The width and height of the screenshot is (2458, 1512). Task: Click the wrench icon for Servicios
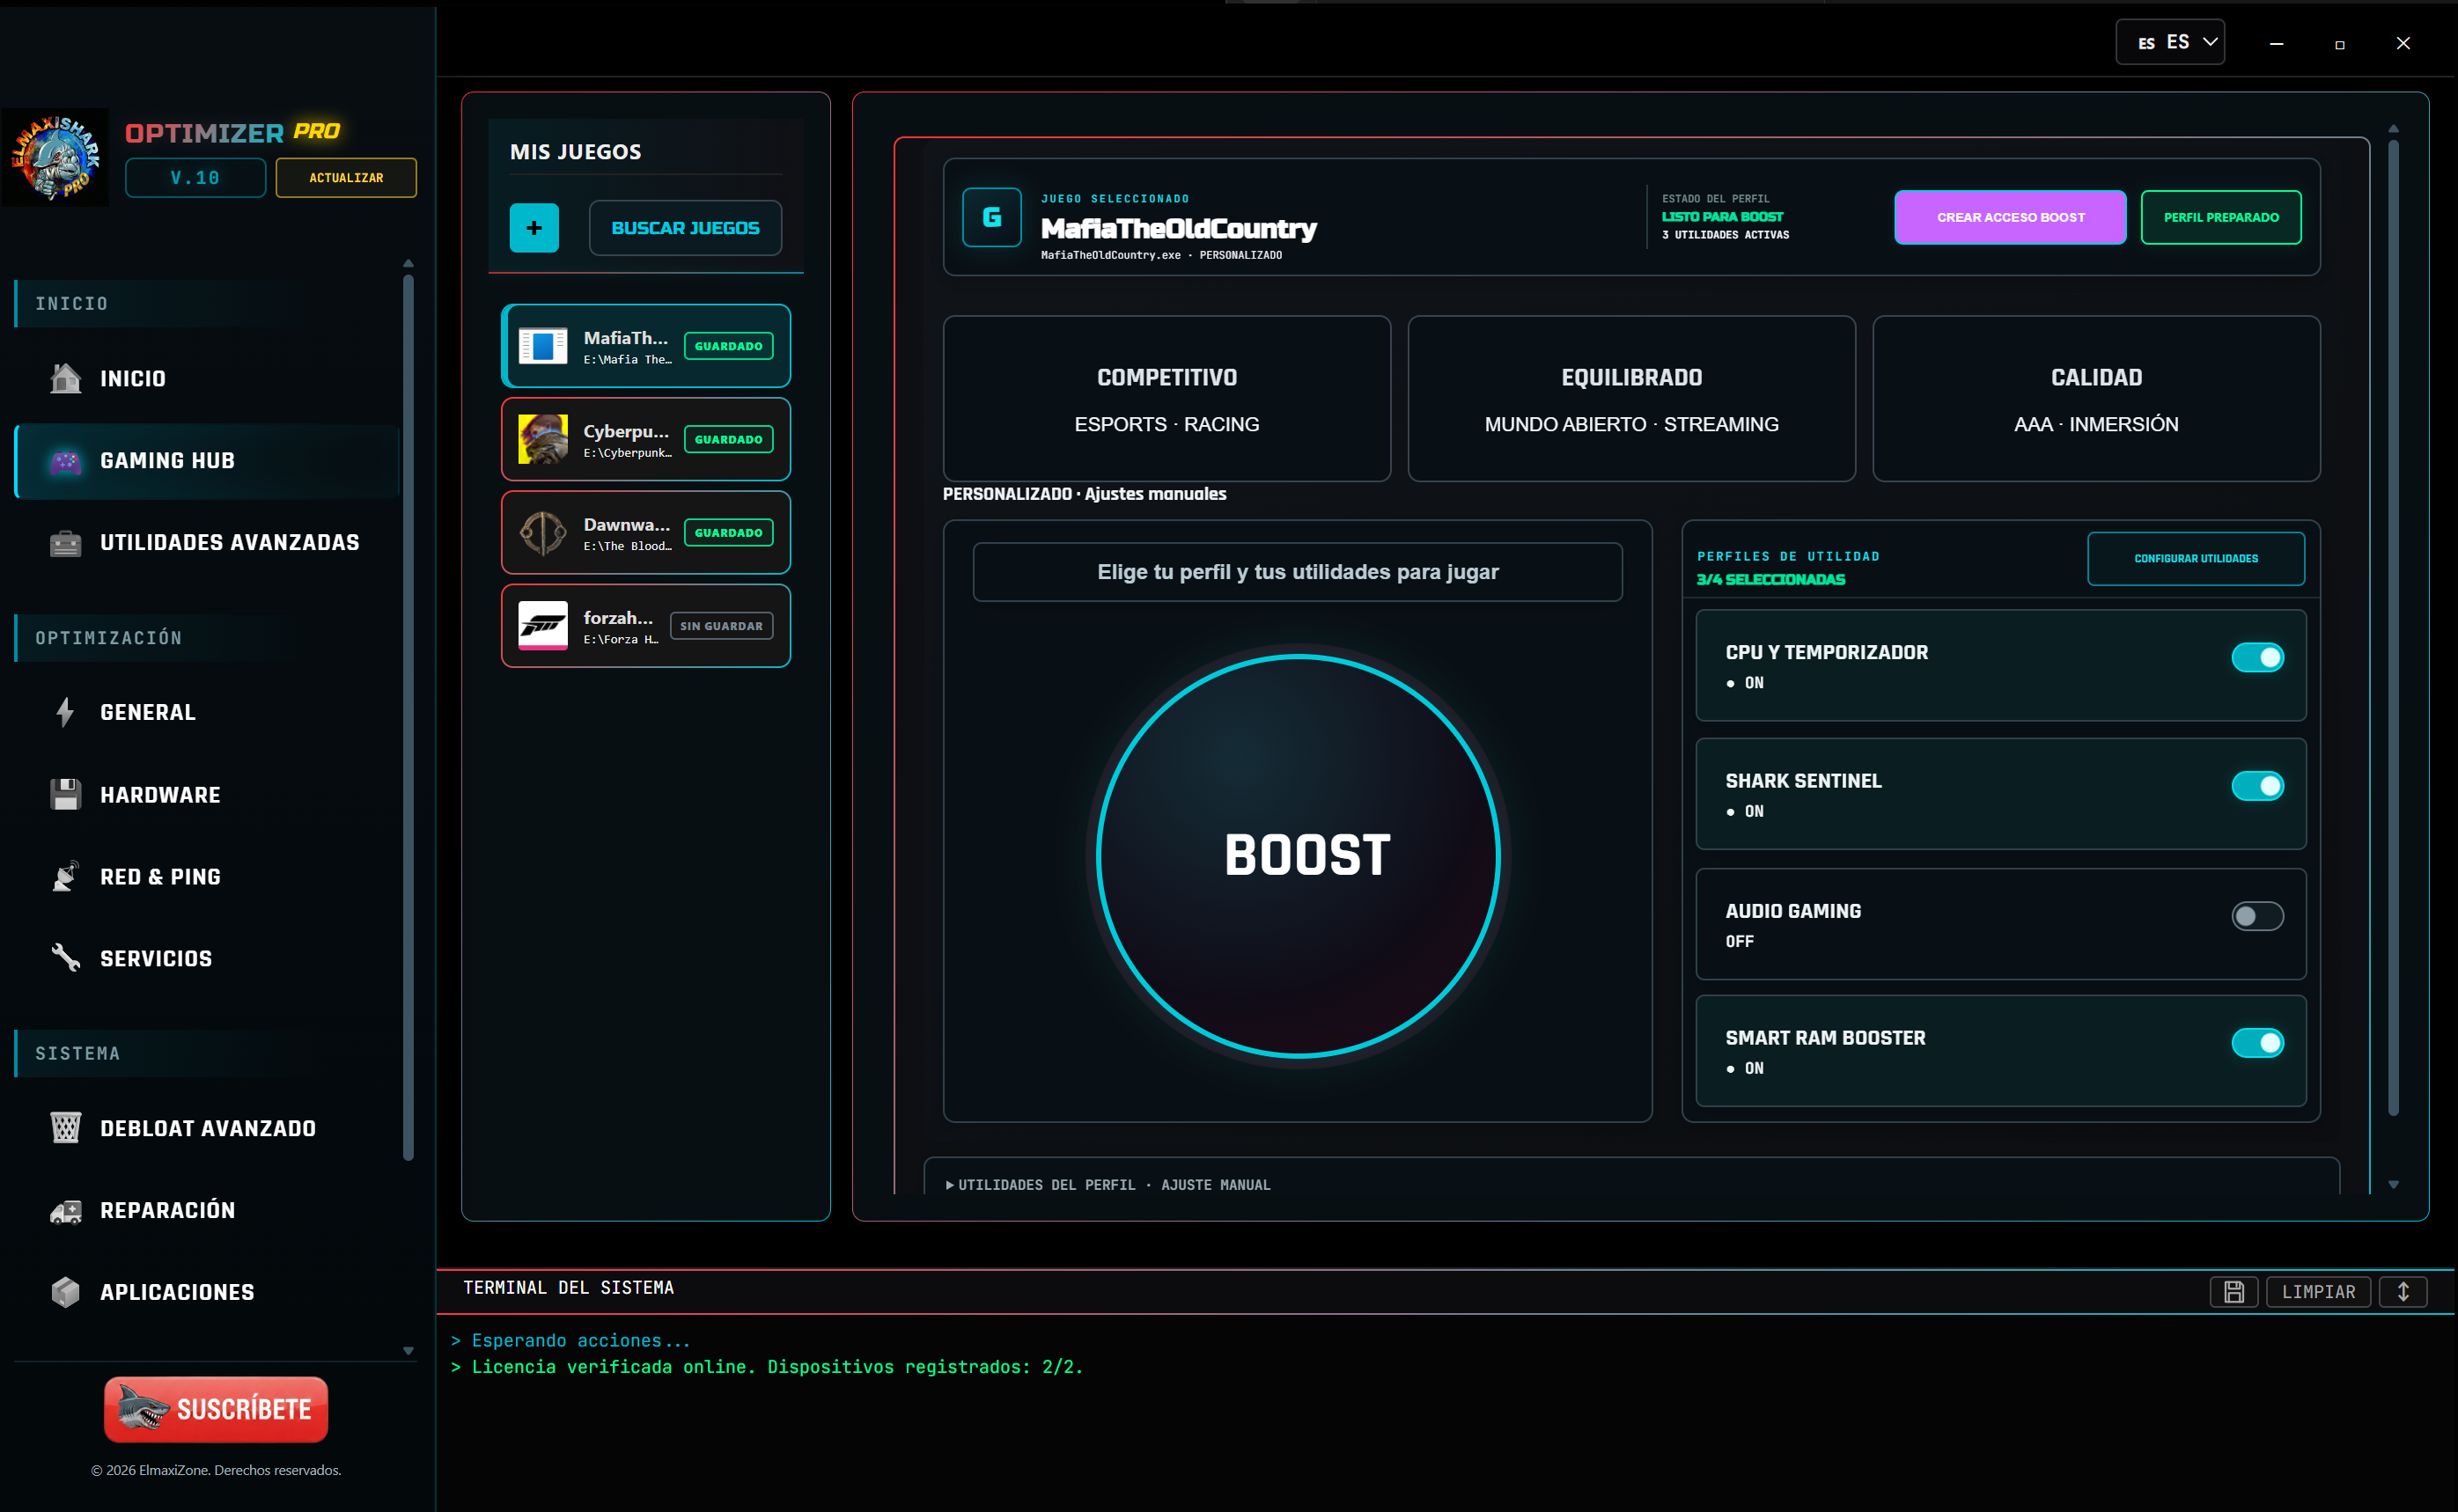coord(66,958)
